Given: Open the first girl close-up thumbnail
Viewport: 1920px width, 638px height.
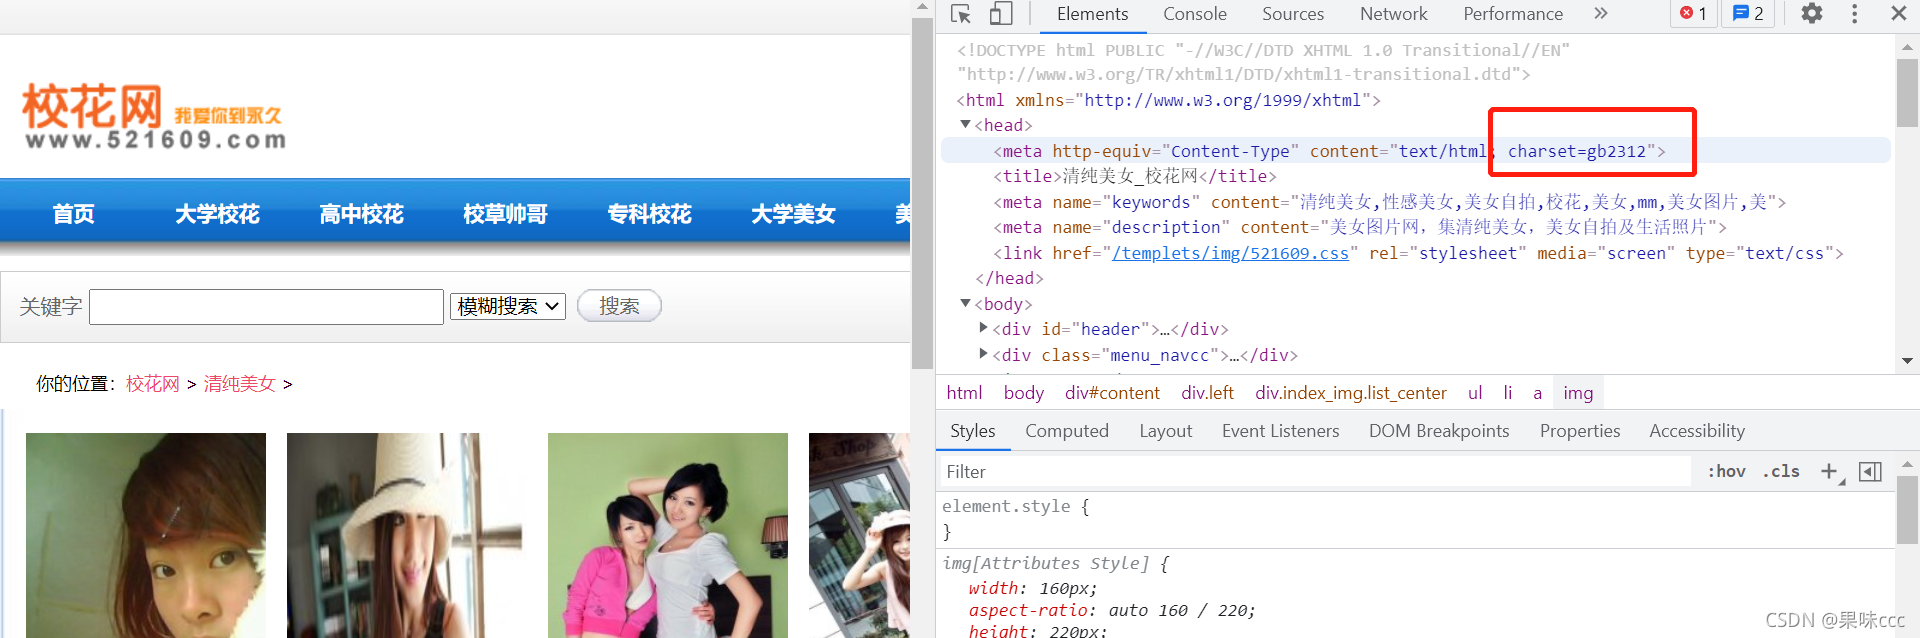Looking at the screenshot, I should 146,535.
